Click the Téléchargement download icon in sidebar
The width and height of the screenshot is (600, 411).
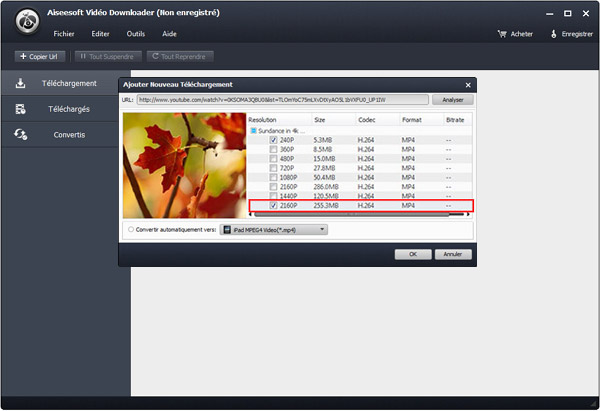(x=20, y=82)
